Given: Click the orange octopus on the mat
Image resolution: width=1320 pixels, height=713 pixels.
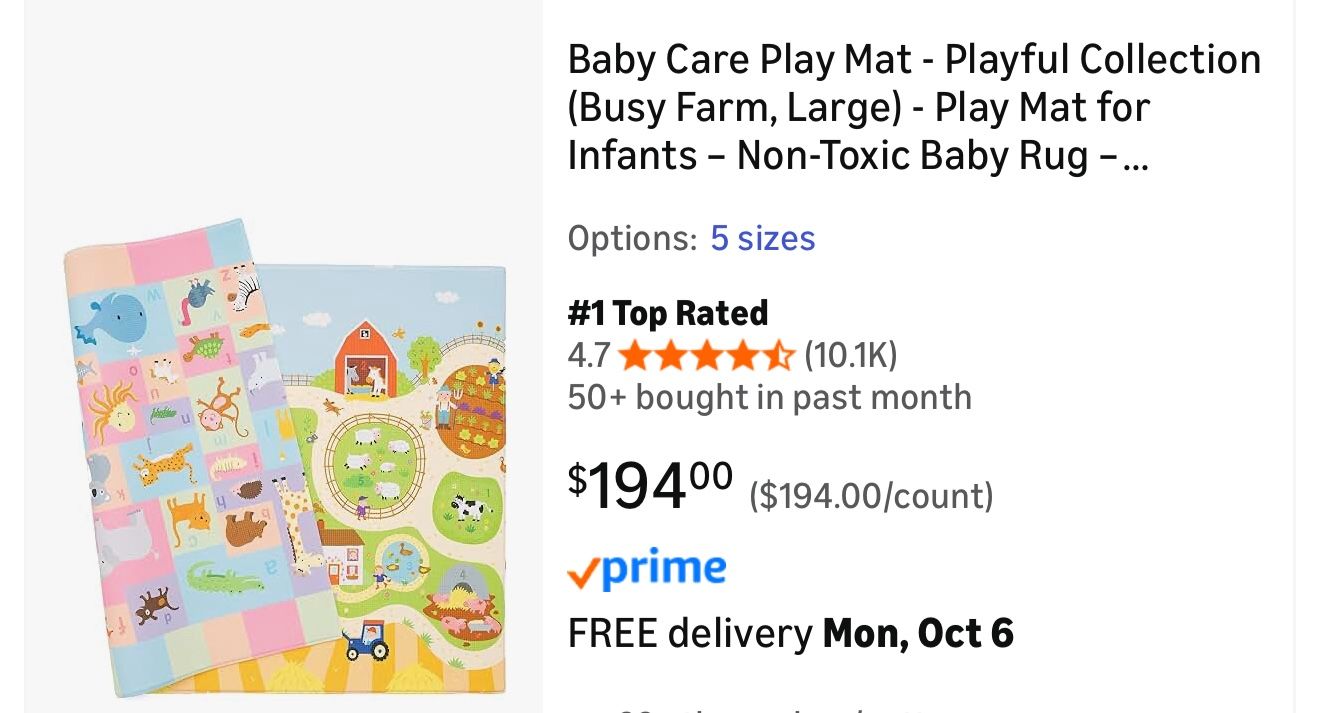Looking at the screenshot, I should coord(108,410).
